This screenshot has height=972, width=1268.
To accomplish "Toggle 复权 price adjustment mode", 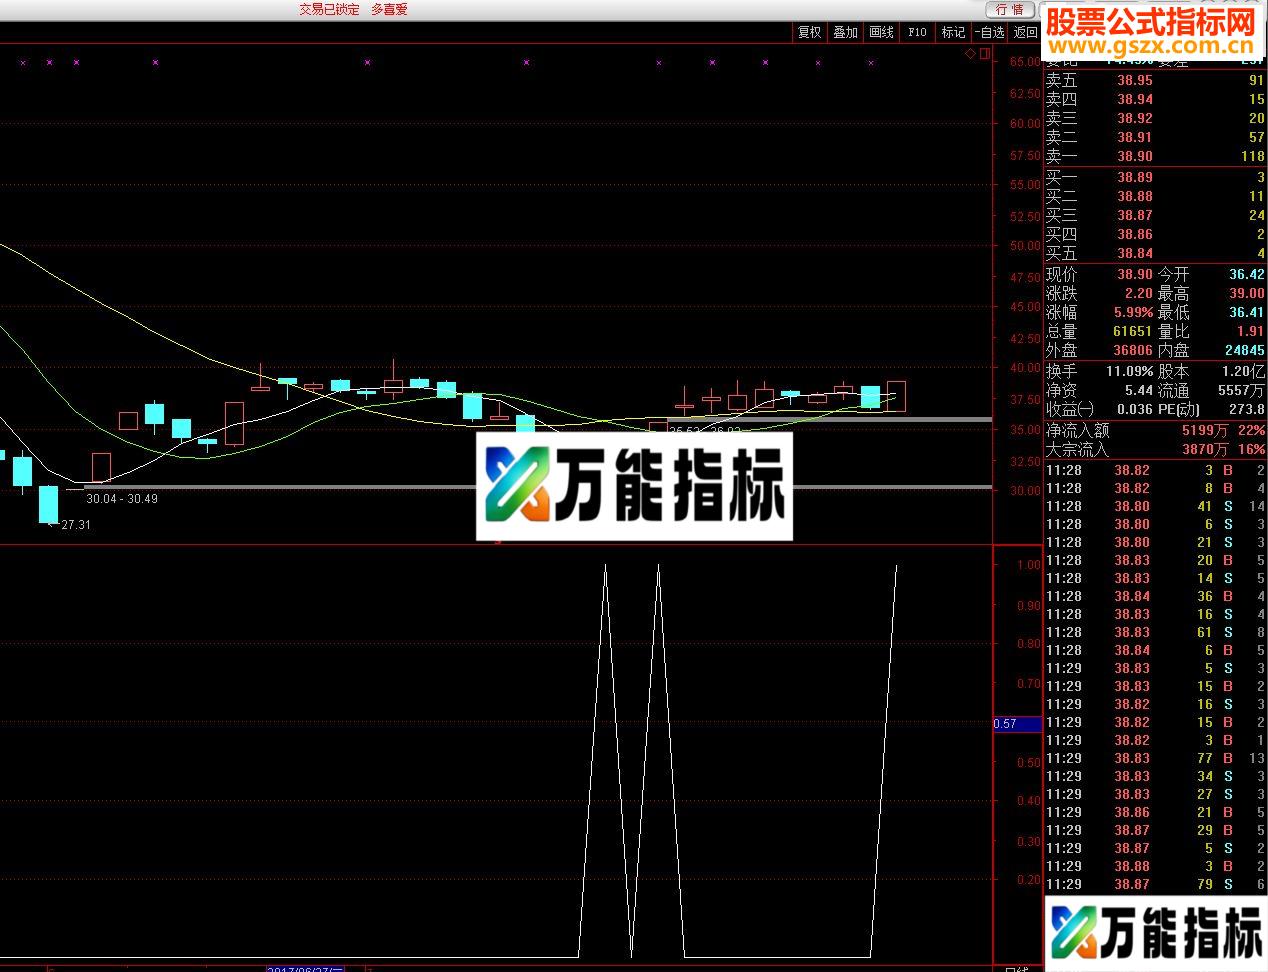I will tap(808, 32).
